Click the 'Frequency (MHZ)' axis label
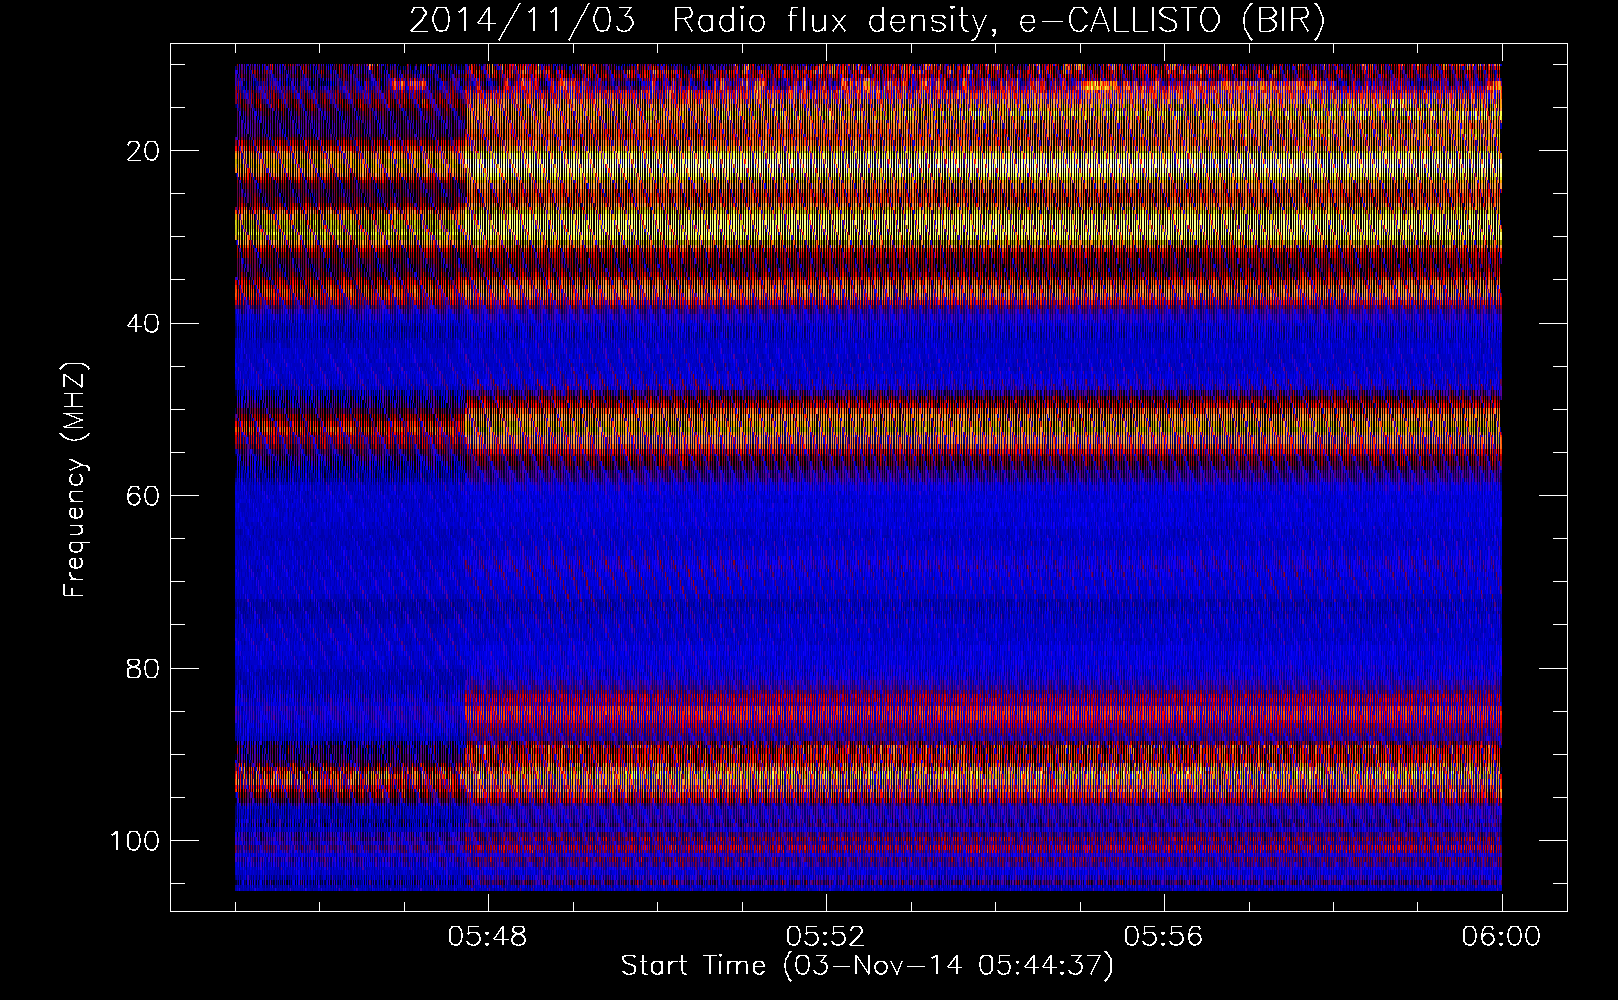This screenshot has height=1000, width=1618. pyautogui.click(x=76, y=479)
